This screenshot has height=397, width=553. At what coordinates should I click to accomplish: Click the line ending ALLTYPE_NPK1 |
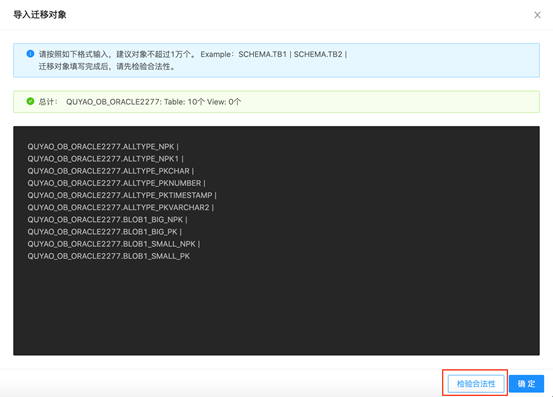105,159
